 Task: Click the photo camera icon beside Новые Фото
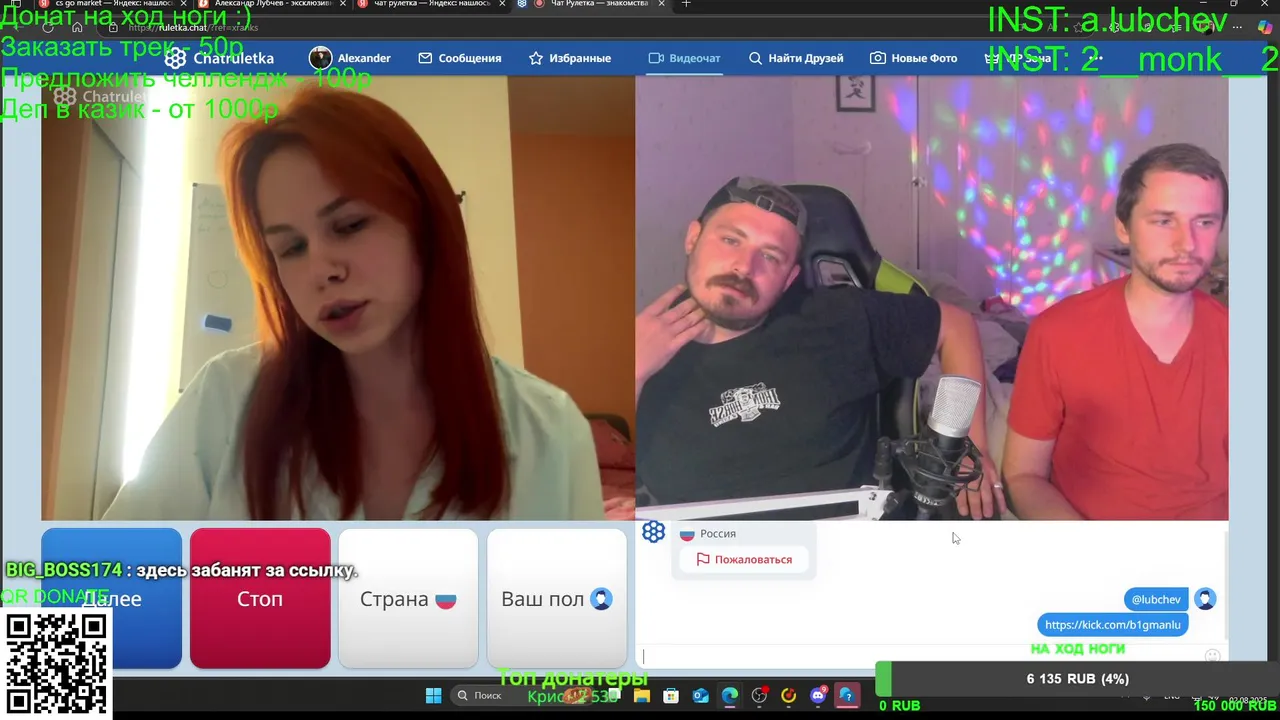pyautogui.click(x=877, y=58)
